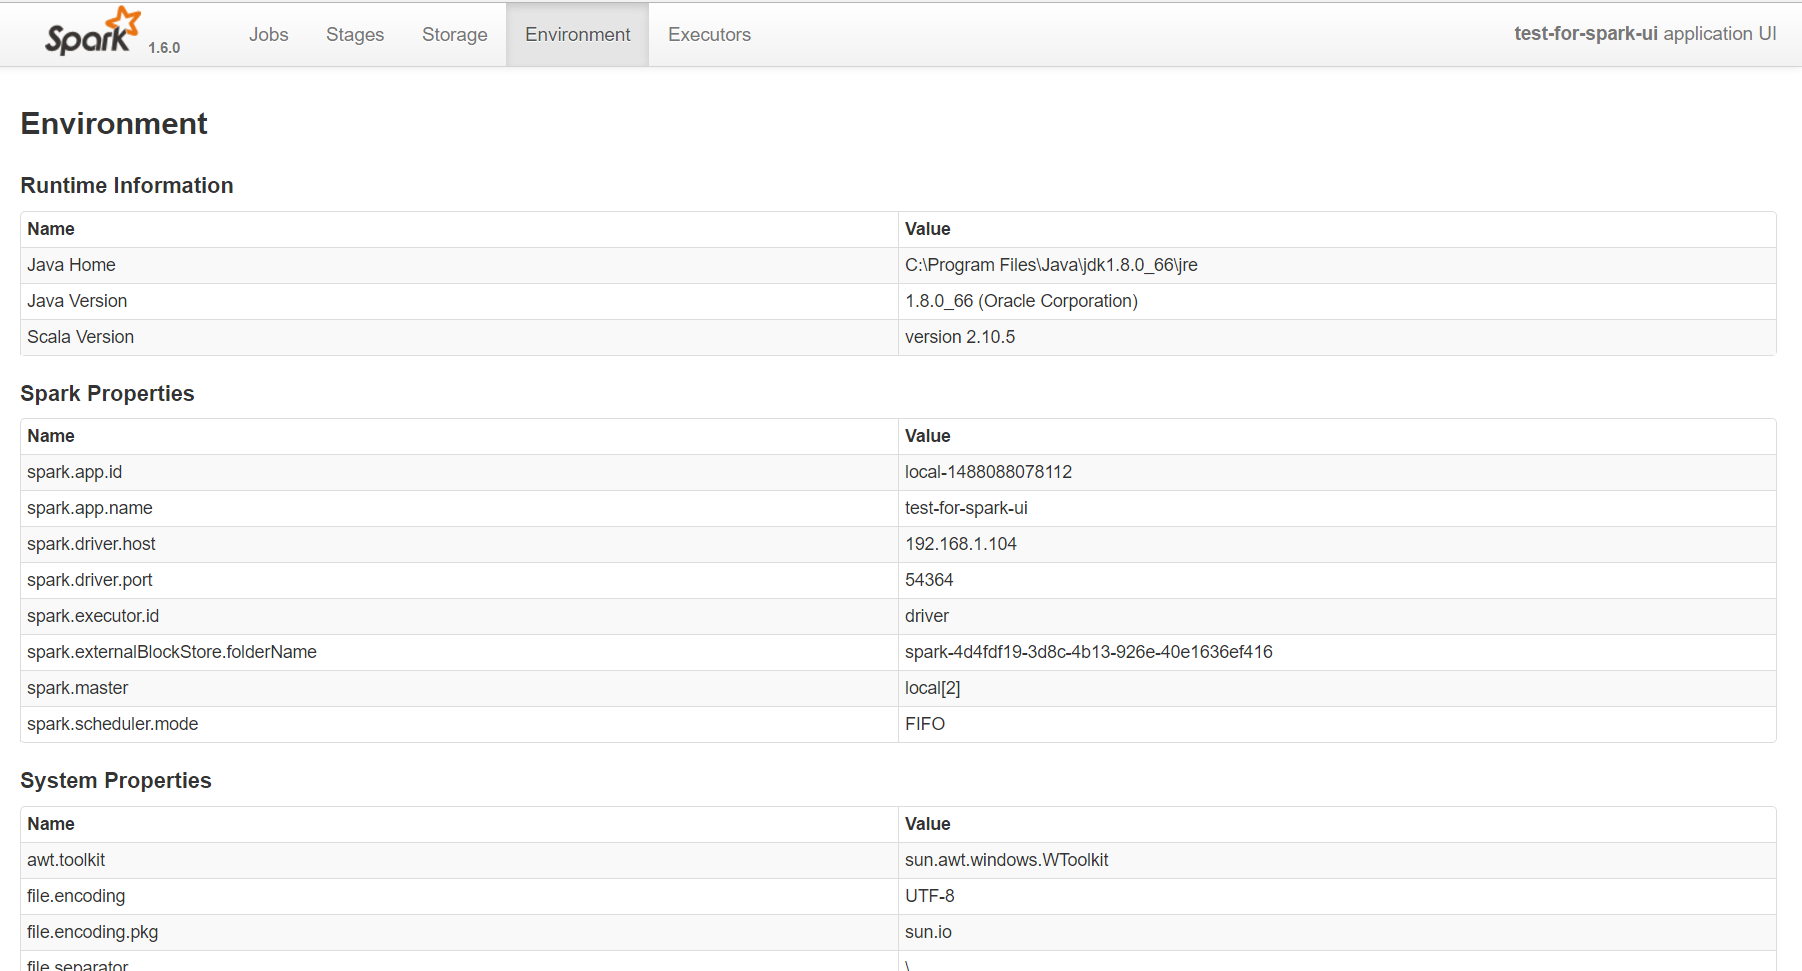Switch to the Stages tab

pyautogui.click(x=355, y=35)
